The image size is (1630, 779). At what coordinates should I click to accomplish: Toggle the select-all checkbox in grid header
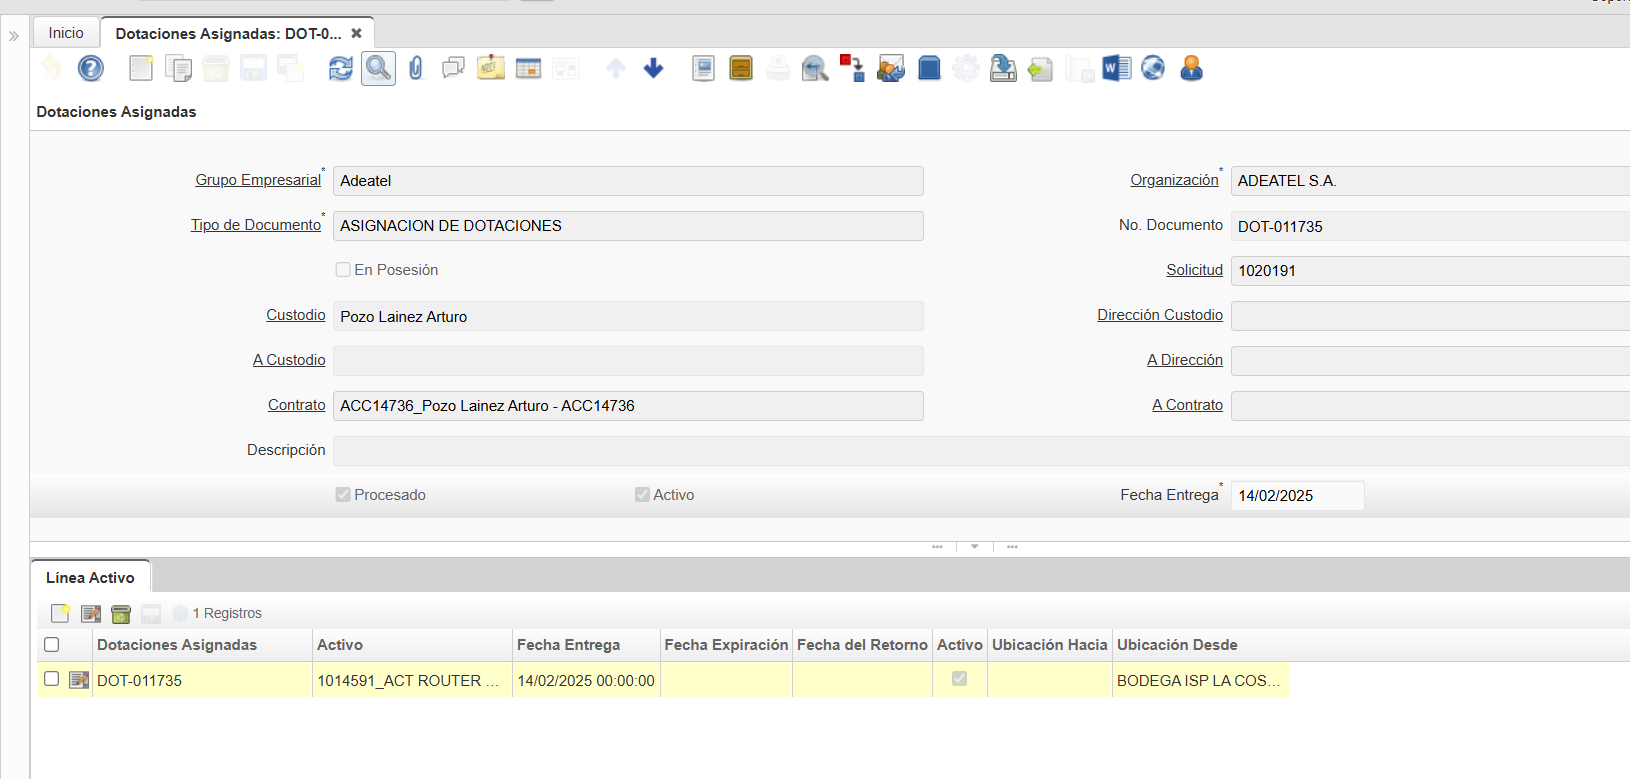pos(52,645)
